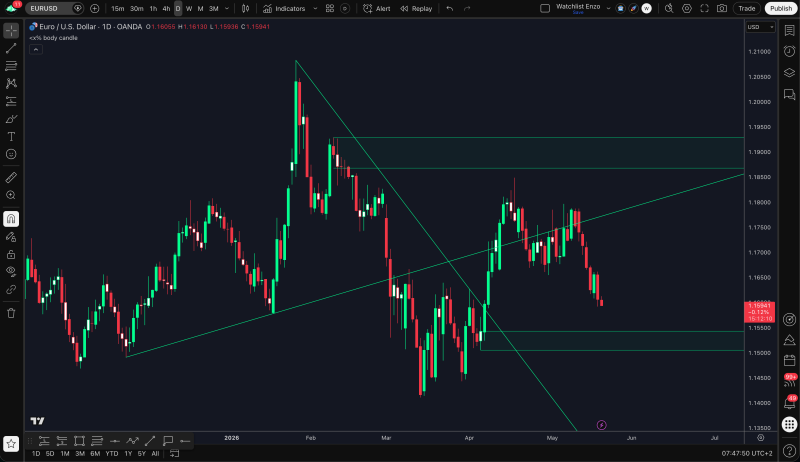Open the object tree layers panel

tap(789, 72)
